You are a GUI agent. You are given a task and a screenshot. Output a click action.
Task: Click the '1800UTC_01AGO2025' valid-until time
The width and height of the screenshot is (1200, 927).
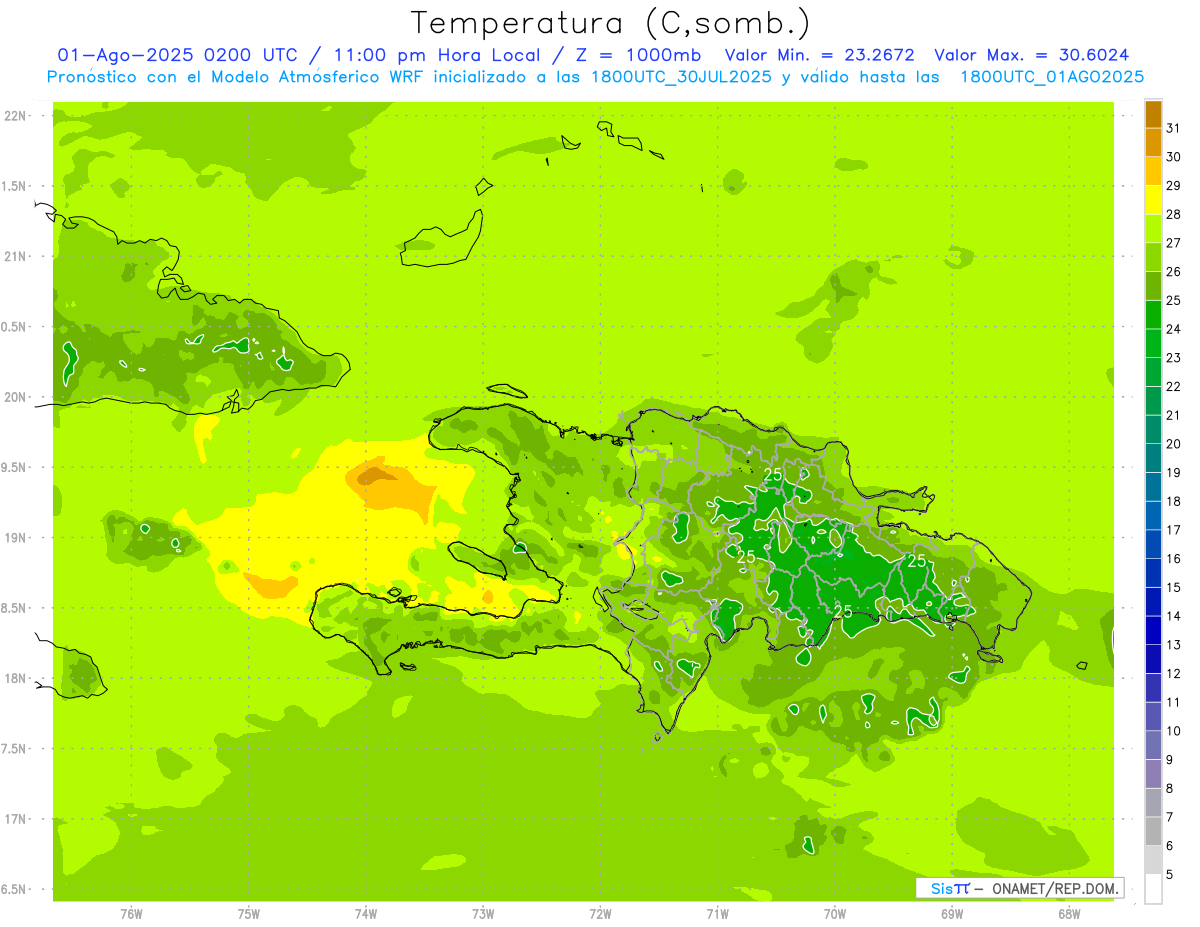coord(1052,77)
